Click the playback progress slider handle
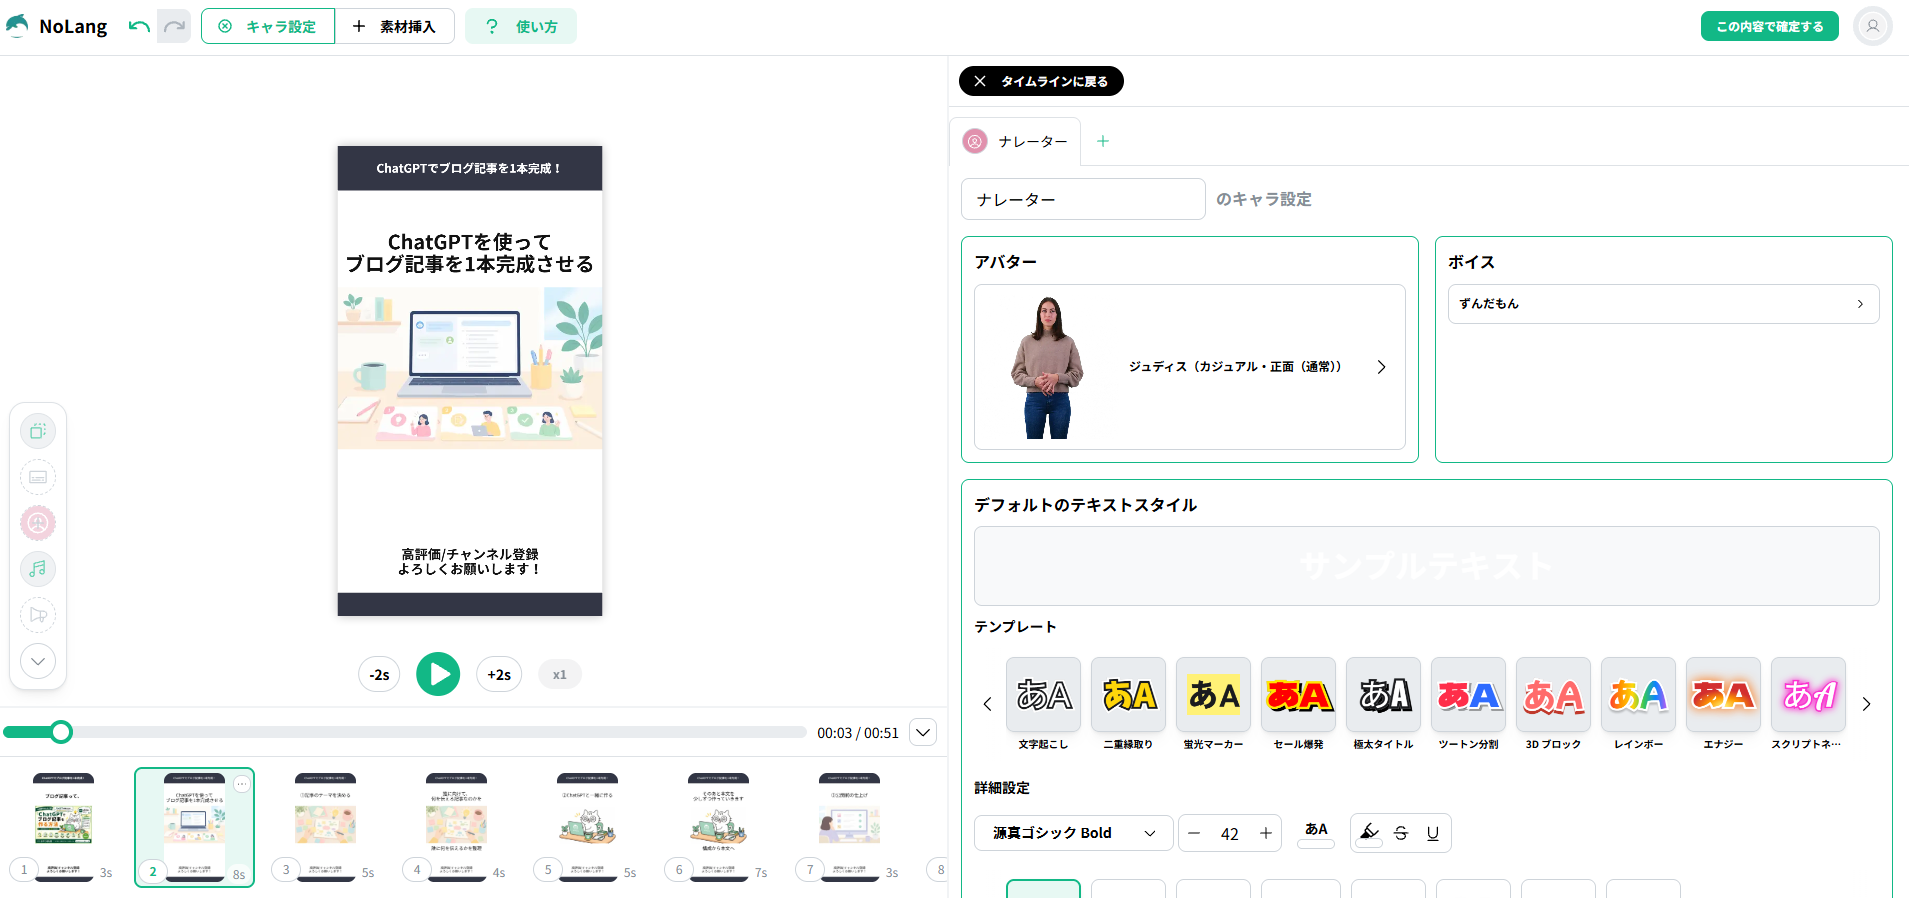This screenshot has width=1913, height=898. click(61, 732)
